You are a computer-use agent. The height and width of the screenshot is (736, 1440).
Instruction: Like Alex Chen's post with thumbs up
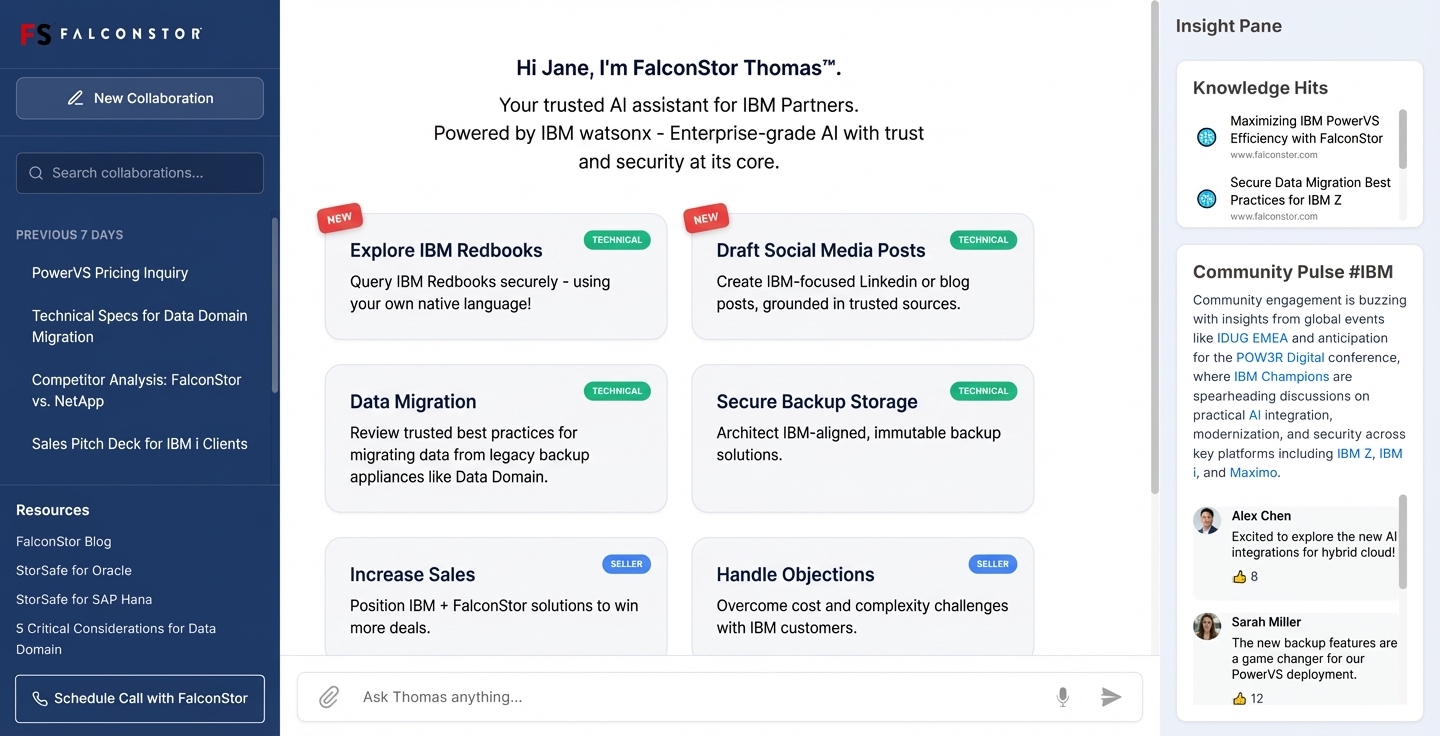point(1240,577)
